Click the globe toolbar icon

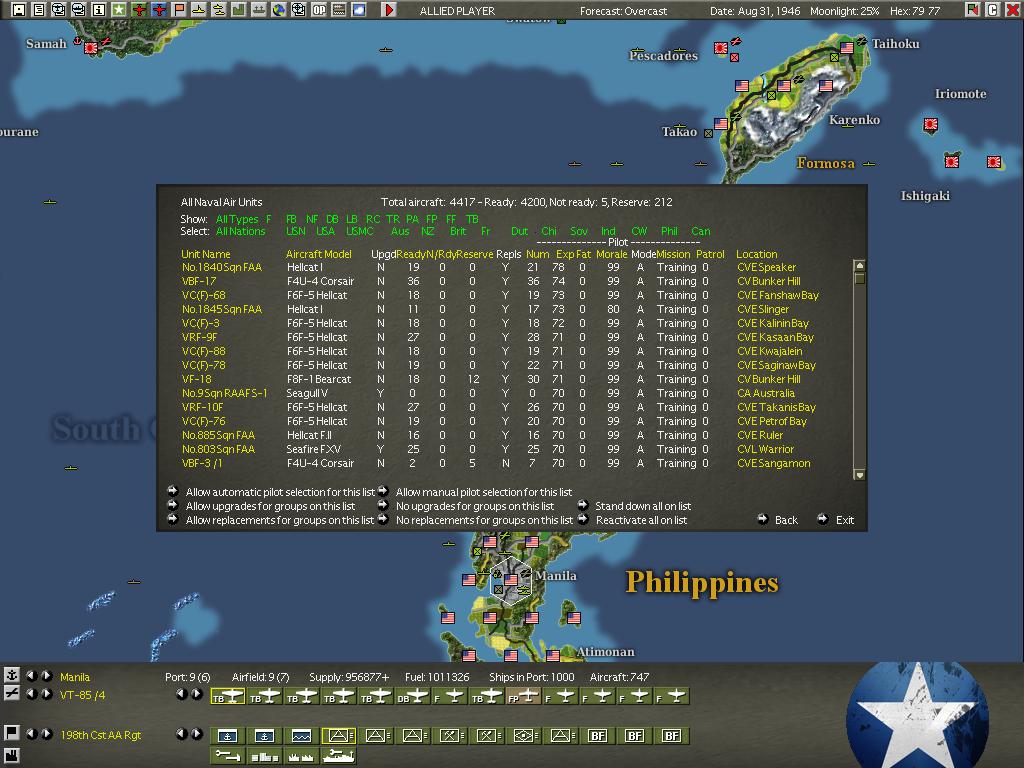[279, 9]
